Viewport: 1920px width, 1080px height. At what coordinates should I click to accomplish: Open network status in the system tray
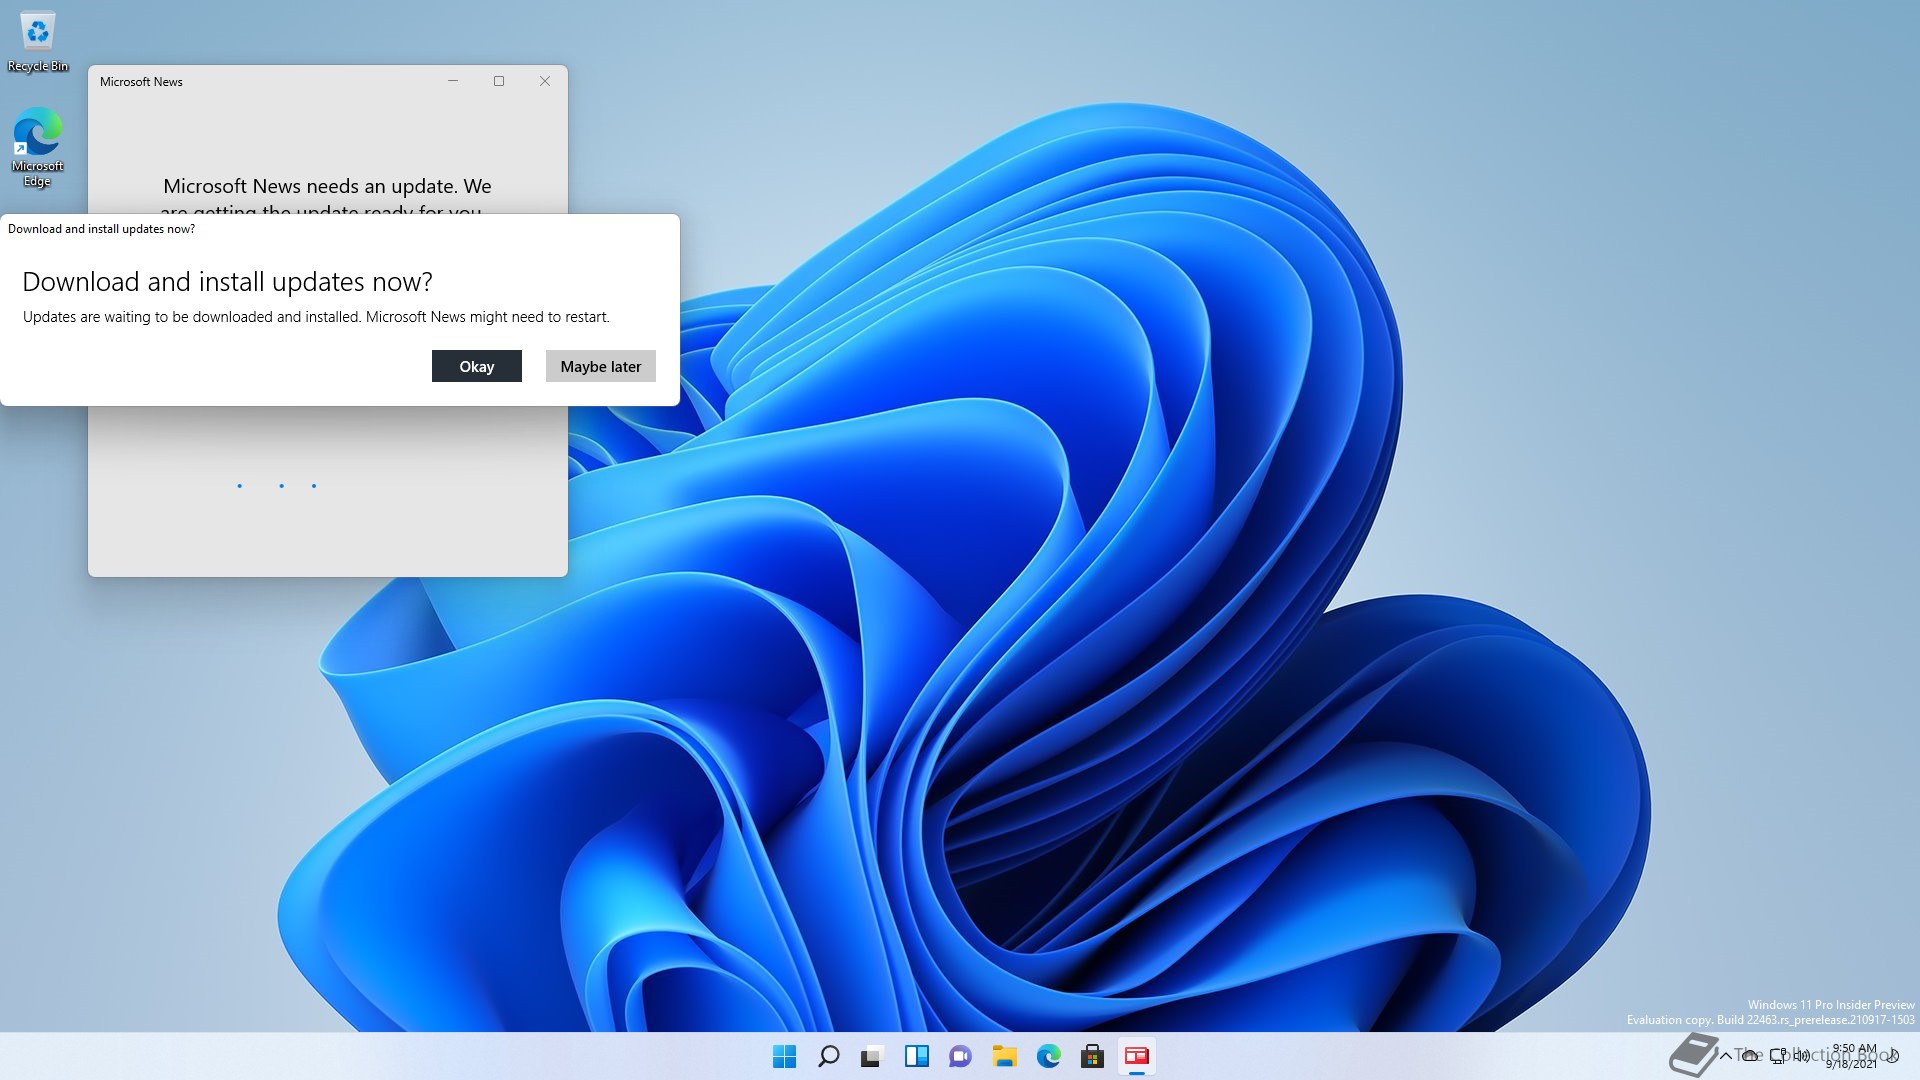(1778, 1056)
